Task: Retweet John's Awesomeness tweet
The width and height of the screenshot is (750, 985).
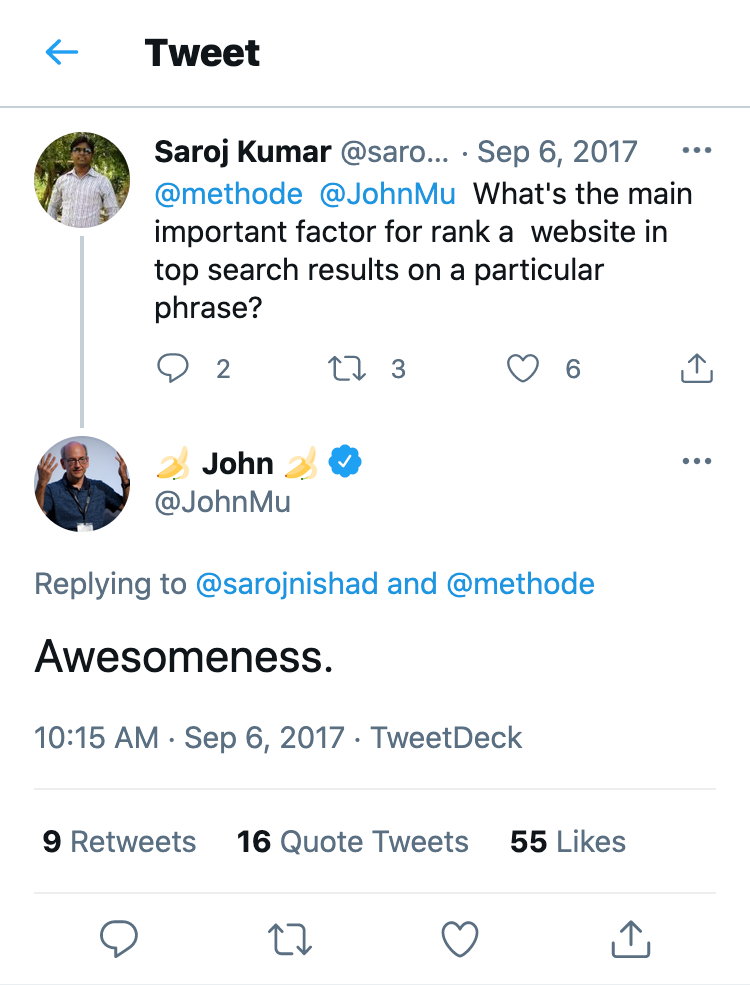Action: (289, 938)
